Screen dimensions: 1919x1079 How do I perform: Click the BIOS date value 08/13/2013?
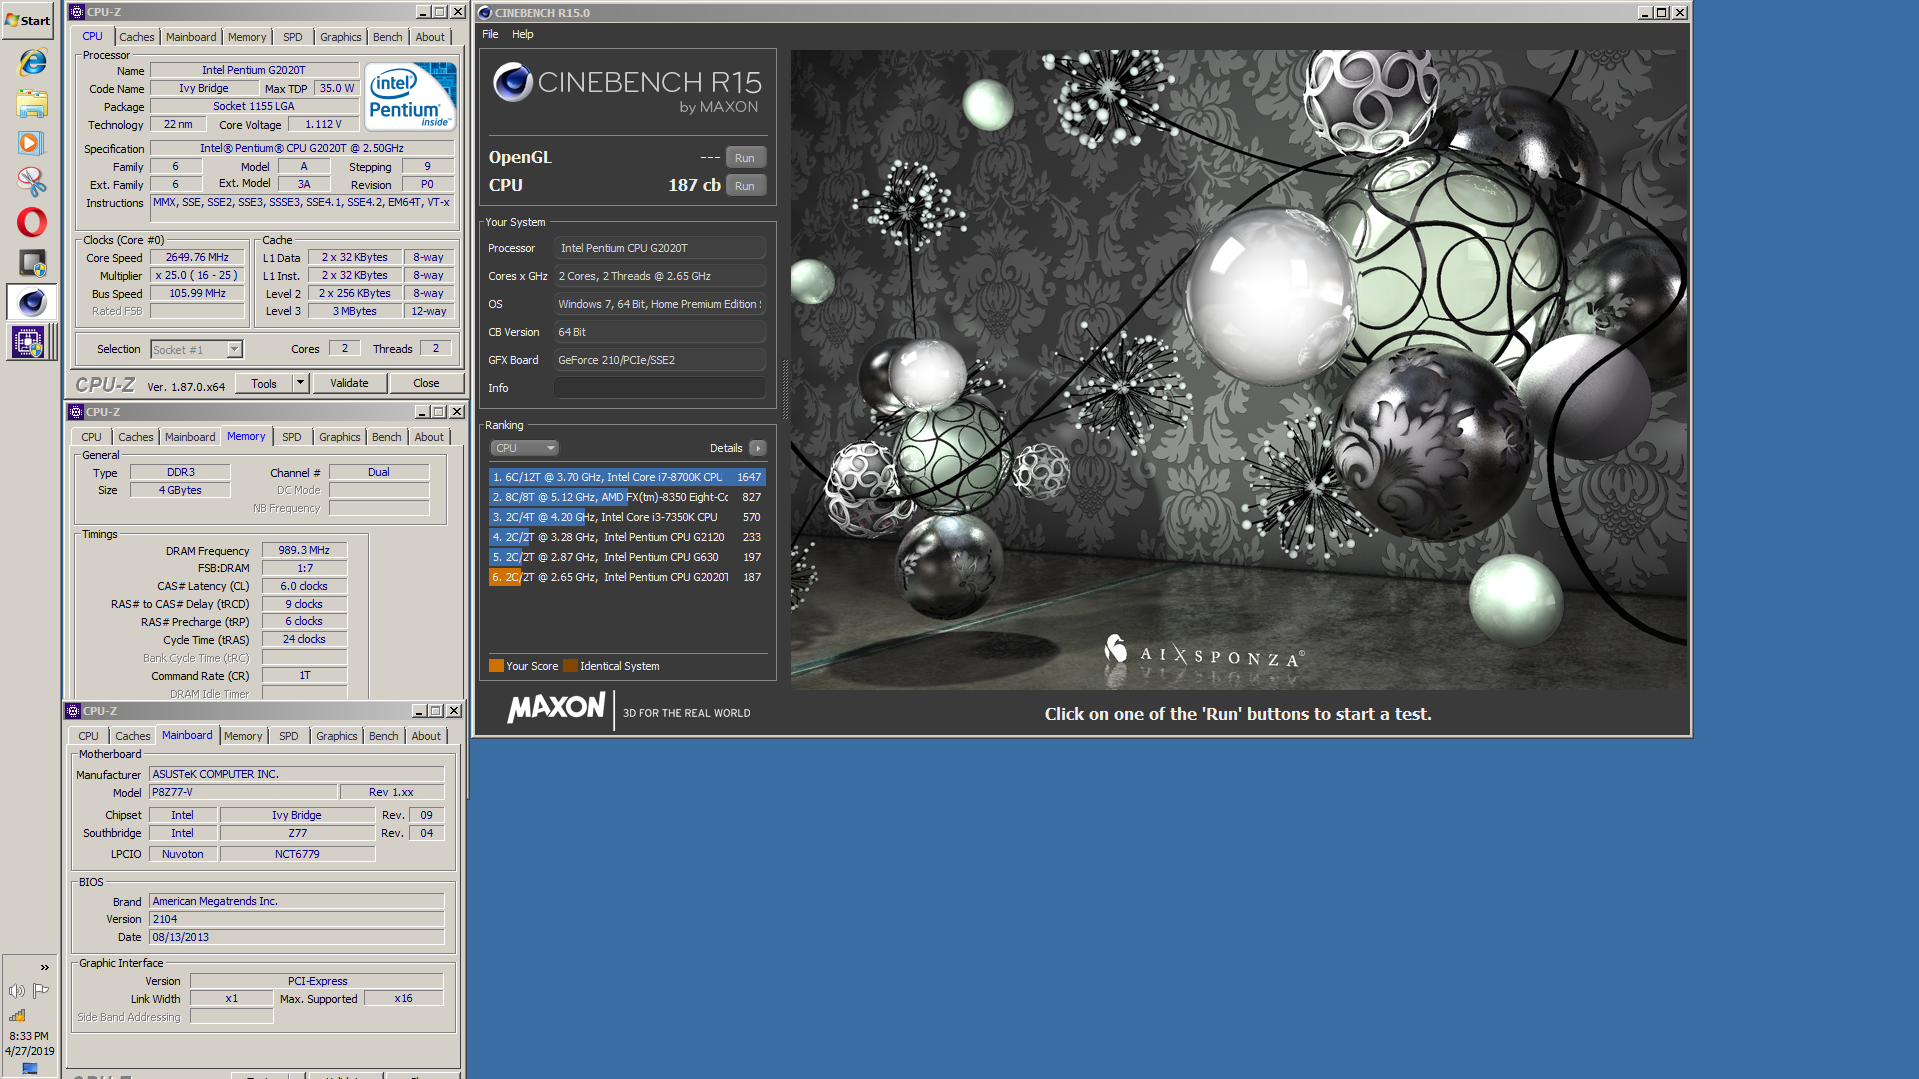296,937
